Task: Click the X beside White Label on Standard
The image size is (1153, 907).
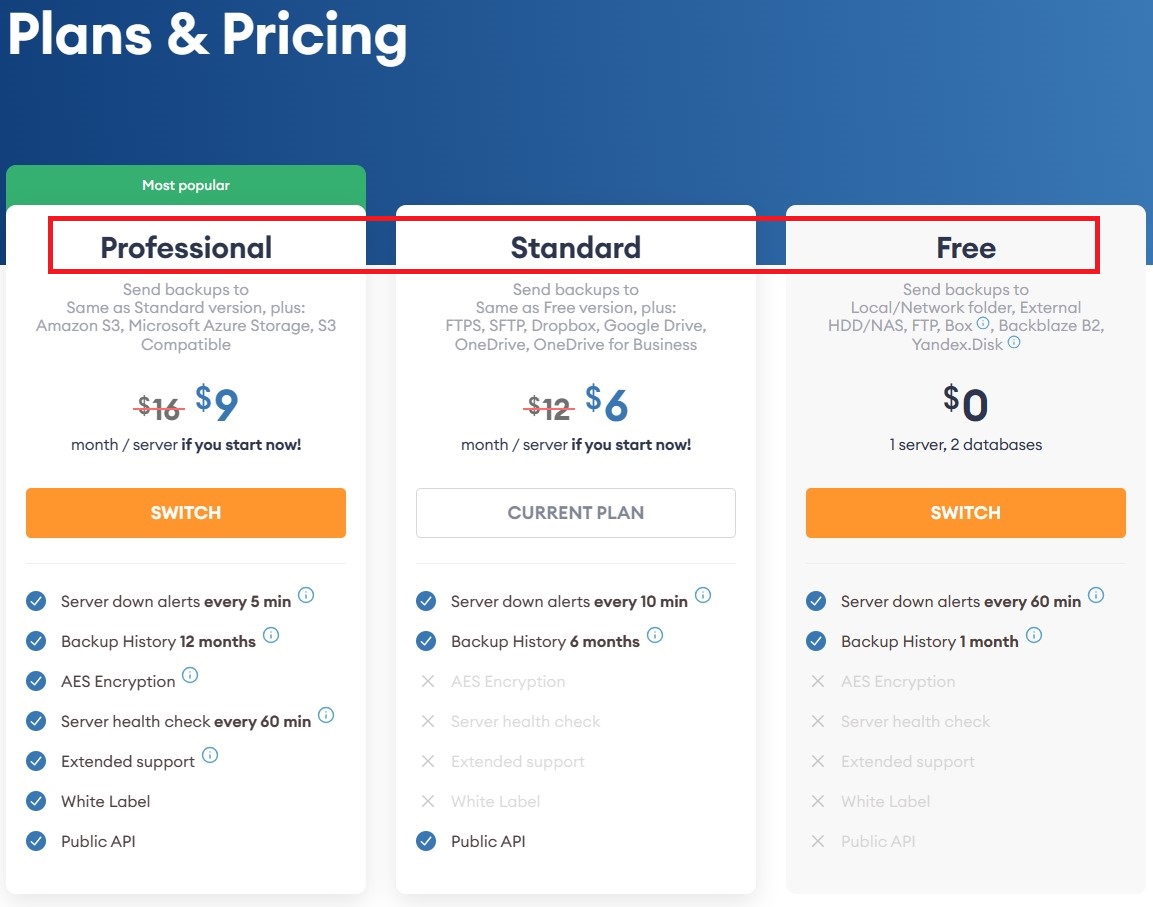Action: [x=426, y=801]
